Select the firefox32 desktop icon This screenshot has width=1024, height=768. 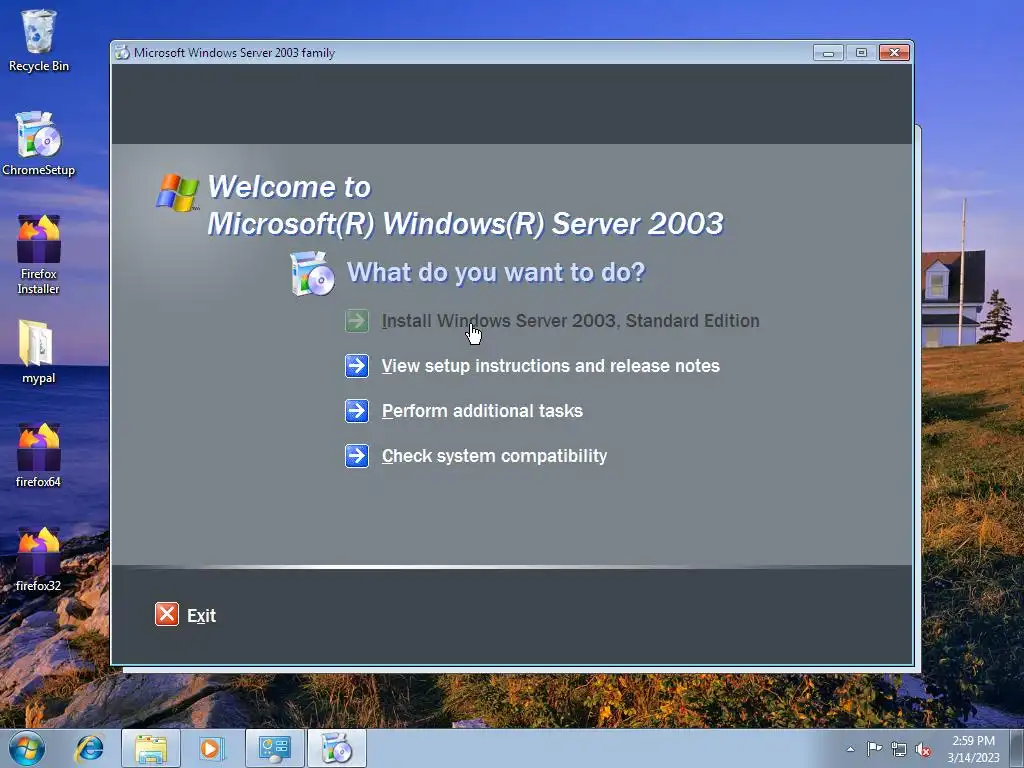pyautogui.click(x=39, y=560)
